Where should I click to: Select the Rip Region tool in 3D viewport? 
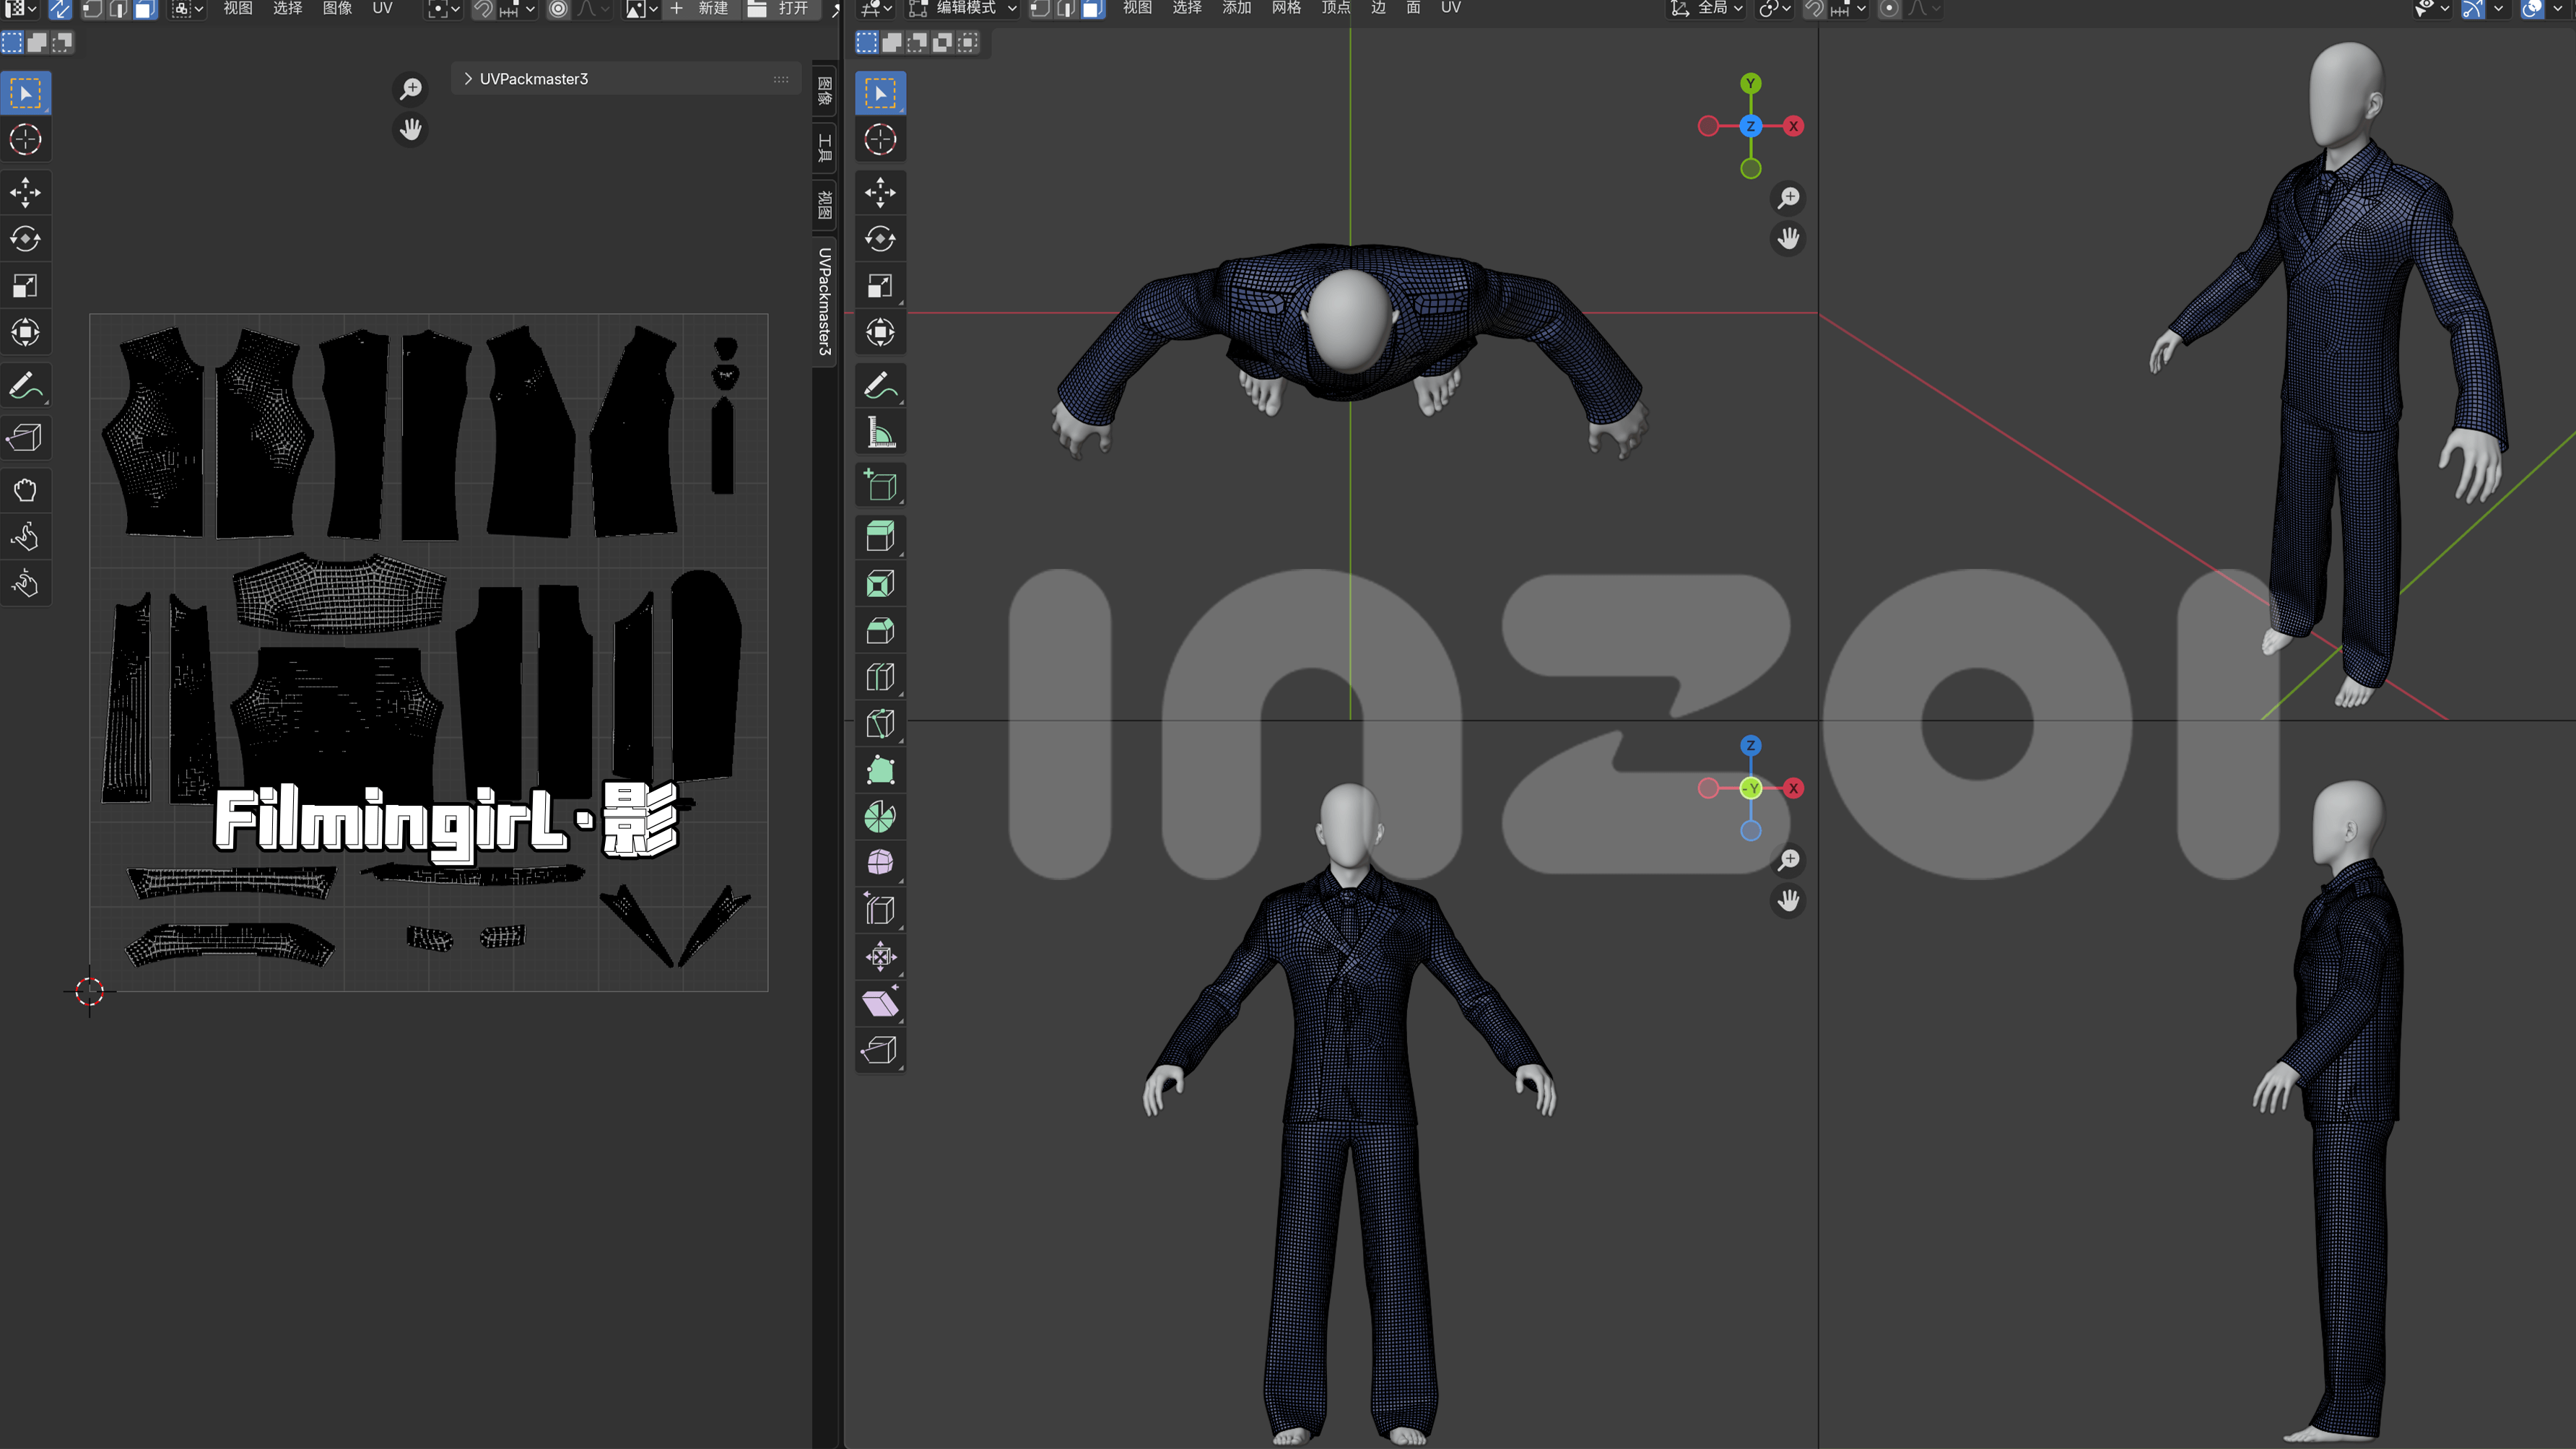[x=880, y=1050]
